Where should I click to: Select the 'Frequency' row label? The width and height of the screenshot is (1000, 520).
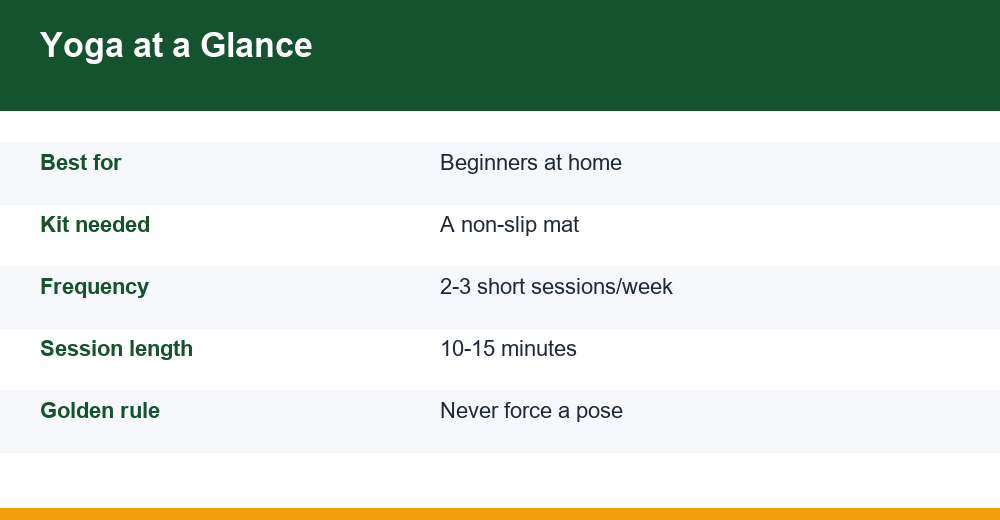pyautogui.click(x=94, y=287)
